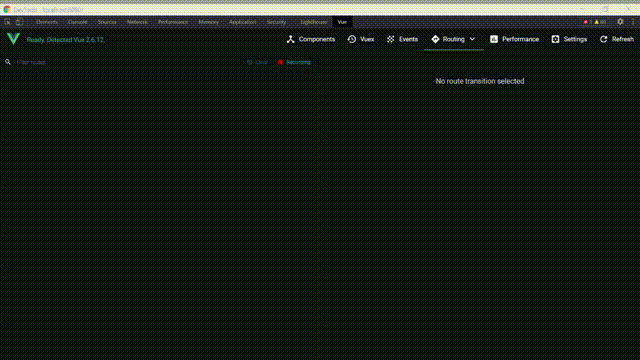Viewport: 640px width, 360px height.
Task: Switch to the Vue Performance view
Action: point(520,39)
